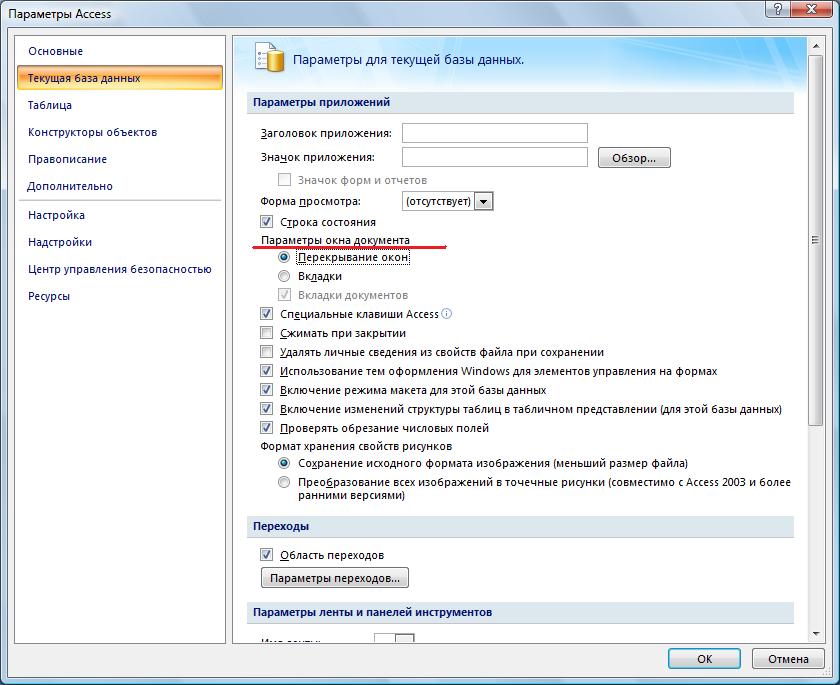The width and height of the screenshot is (840, 685).
Task: Select the Вкладки radio option
Action: 284,276
